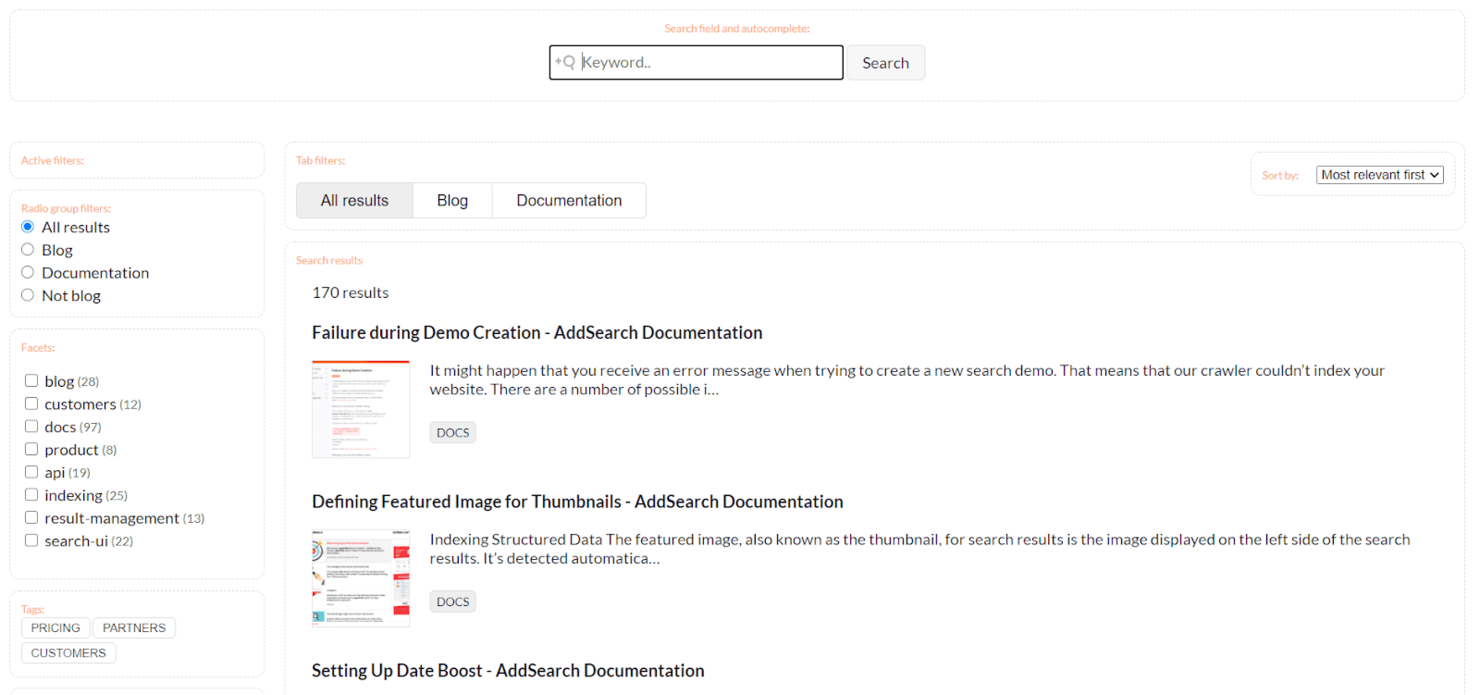The image size is (1480, 695).
Task: Select the Blog radio button
Action: [28, 250]
